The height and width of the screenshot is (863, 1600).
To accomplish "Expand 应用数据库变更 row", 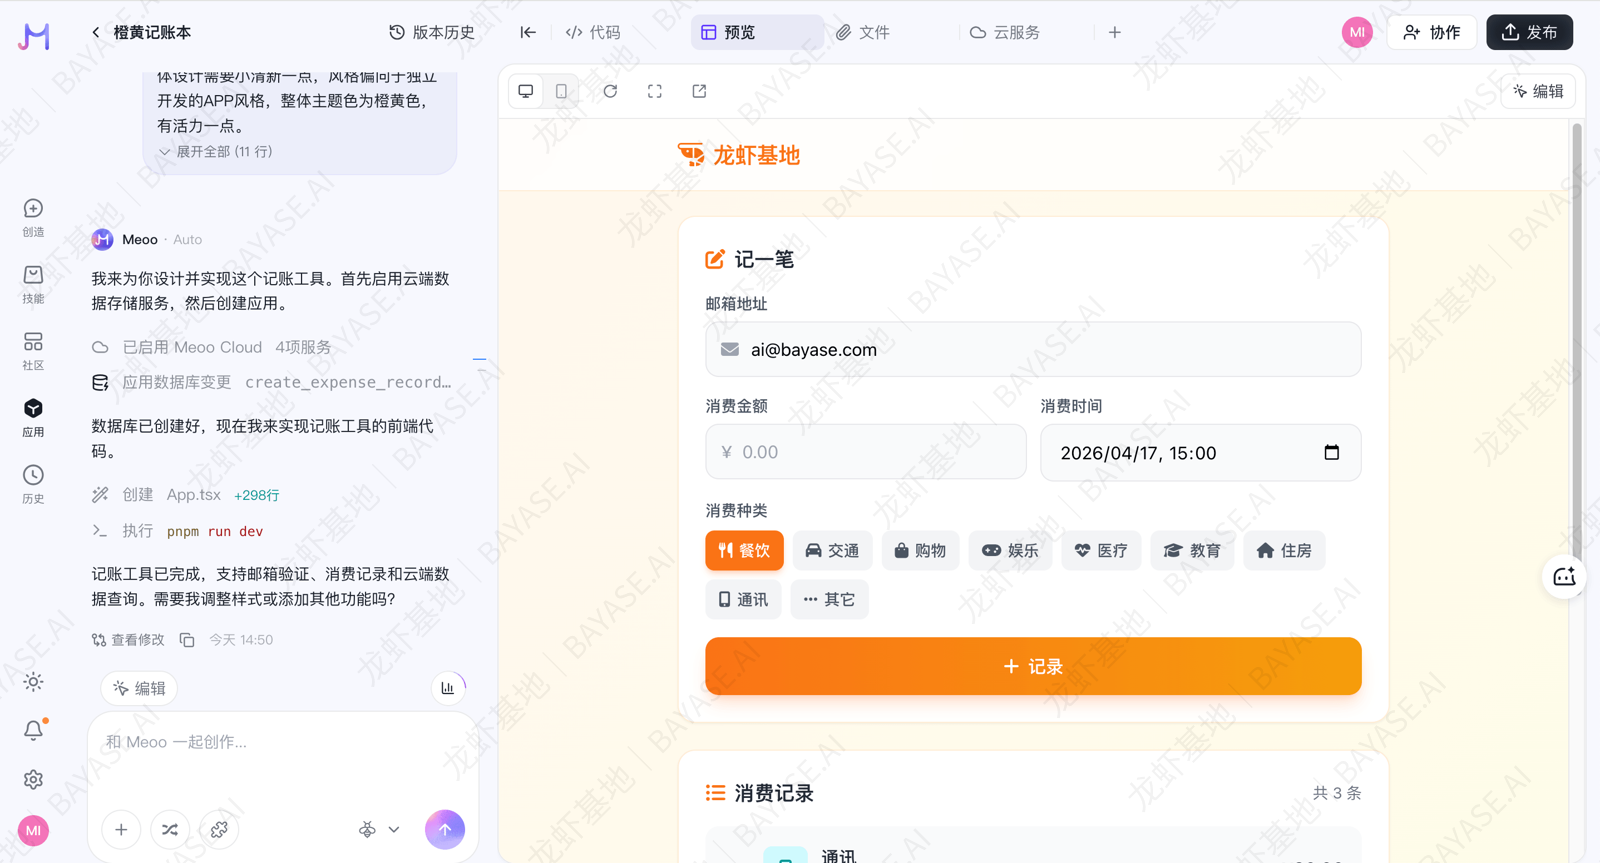I will click(x=271, y=382).
